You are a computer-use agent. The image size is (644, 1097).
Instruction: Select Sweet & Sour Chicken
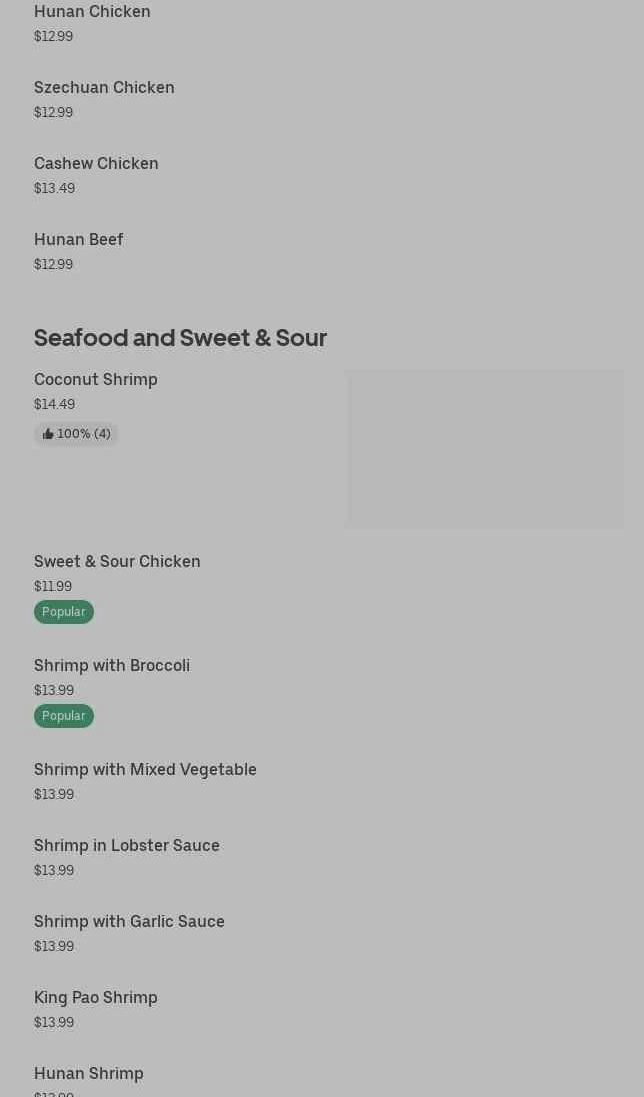click(117, 562)
